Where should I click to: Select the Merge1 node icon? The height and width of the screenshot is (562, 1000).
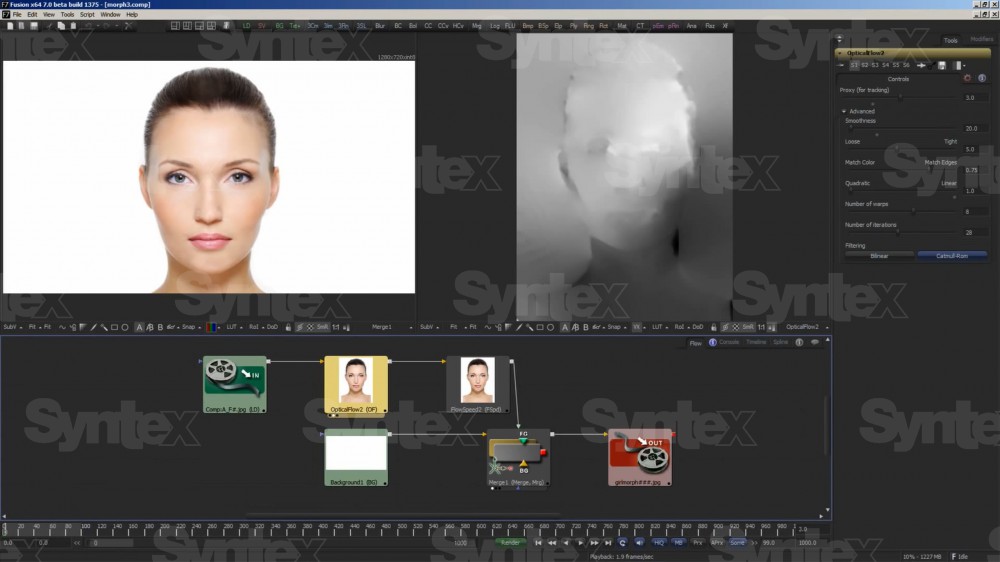point(518,456)
